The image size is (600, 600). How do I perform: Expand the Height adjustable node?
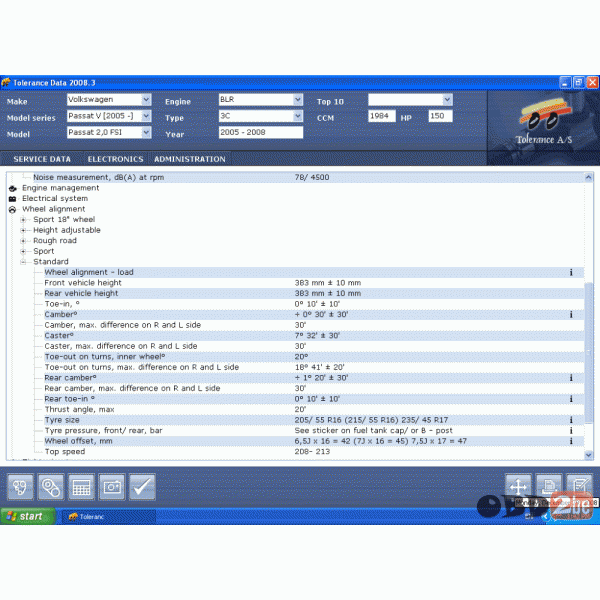tap(23, 230)
